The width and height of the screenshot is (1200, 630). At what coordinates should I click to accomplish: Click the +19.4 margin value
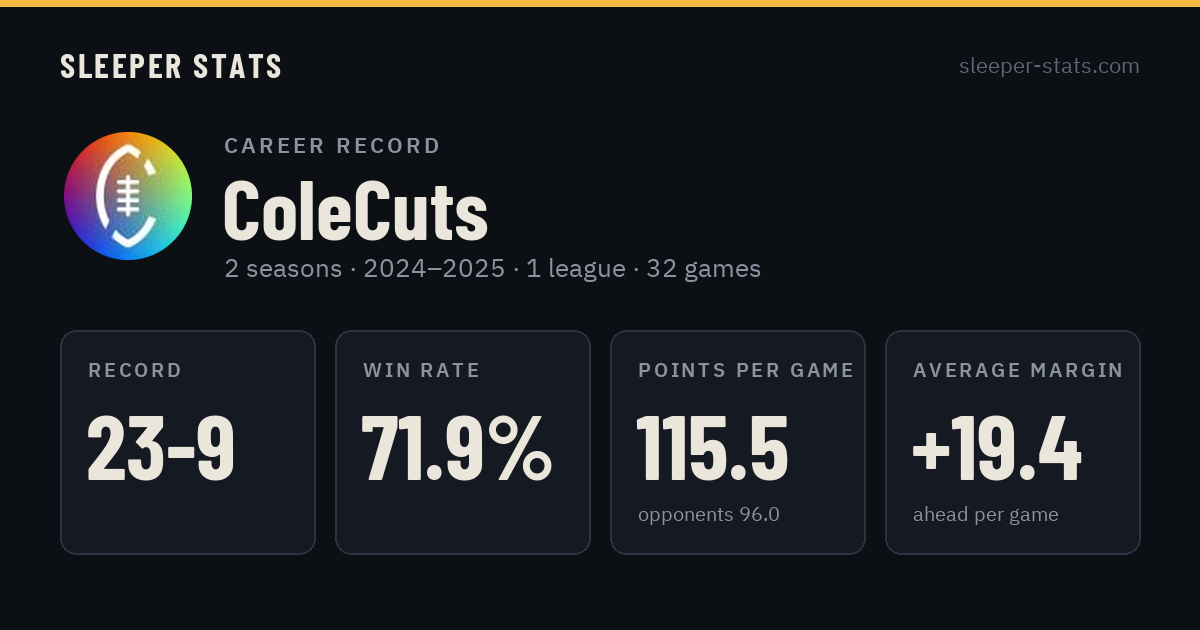click(997, 448)
